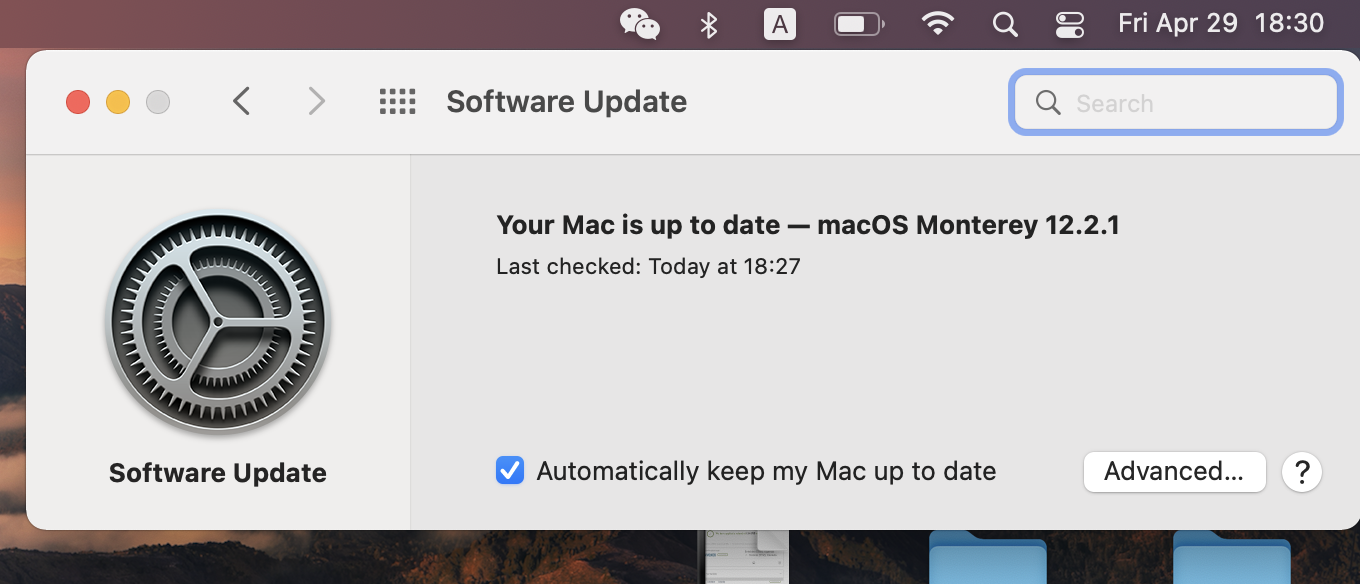
Task: Open Control Center
Action: [1069, 24]
